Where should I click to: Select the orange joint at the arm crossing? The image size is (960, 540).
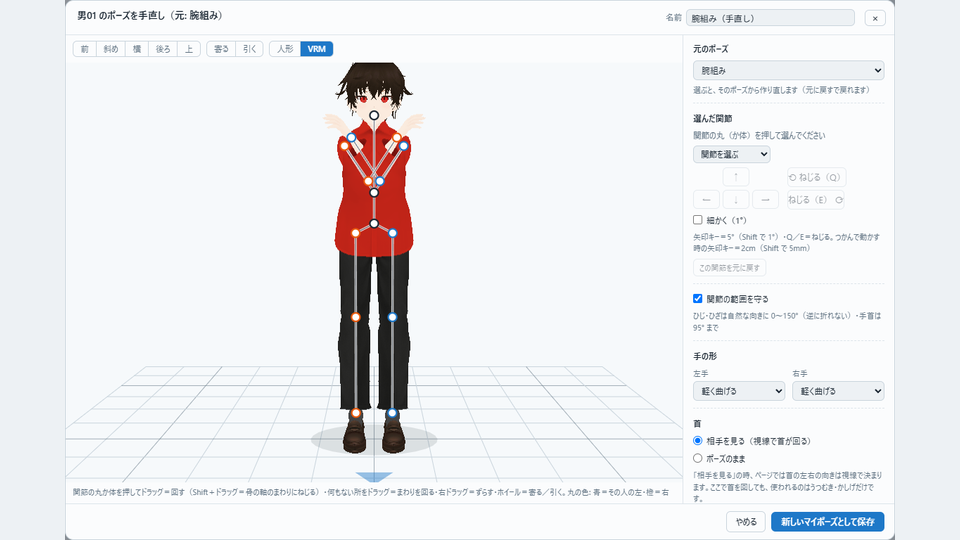[368, 181]
